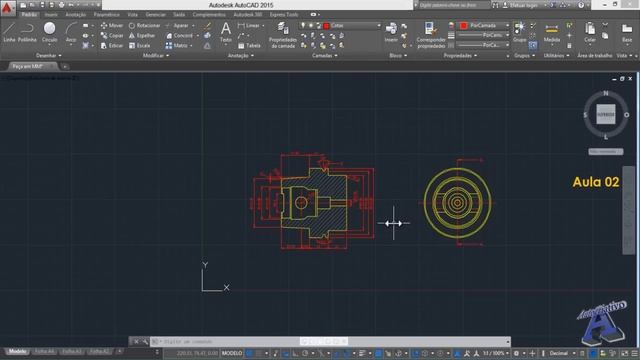Select the Modelo layout tab

[17, 351]
